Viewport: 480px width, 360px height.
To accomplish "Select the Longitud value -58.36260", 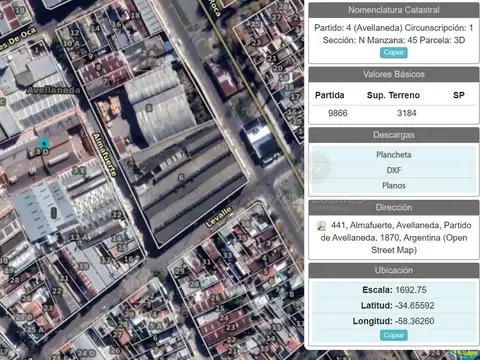I will pos(414,321).
